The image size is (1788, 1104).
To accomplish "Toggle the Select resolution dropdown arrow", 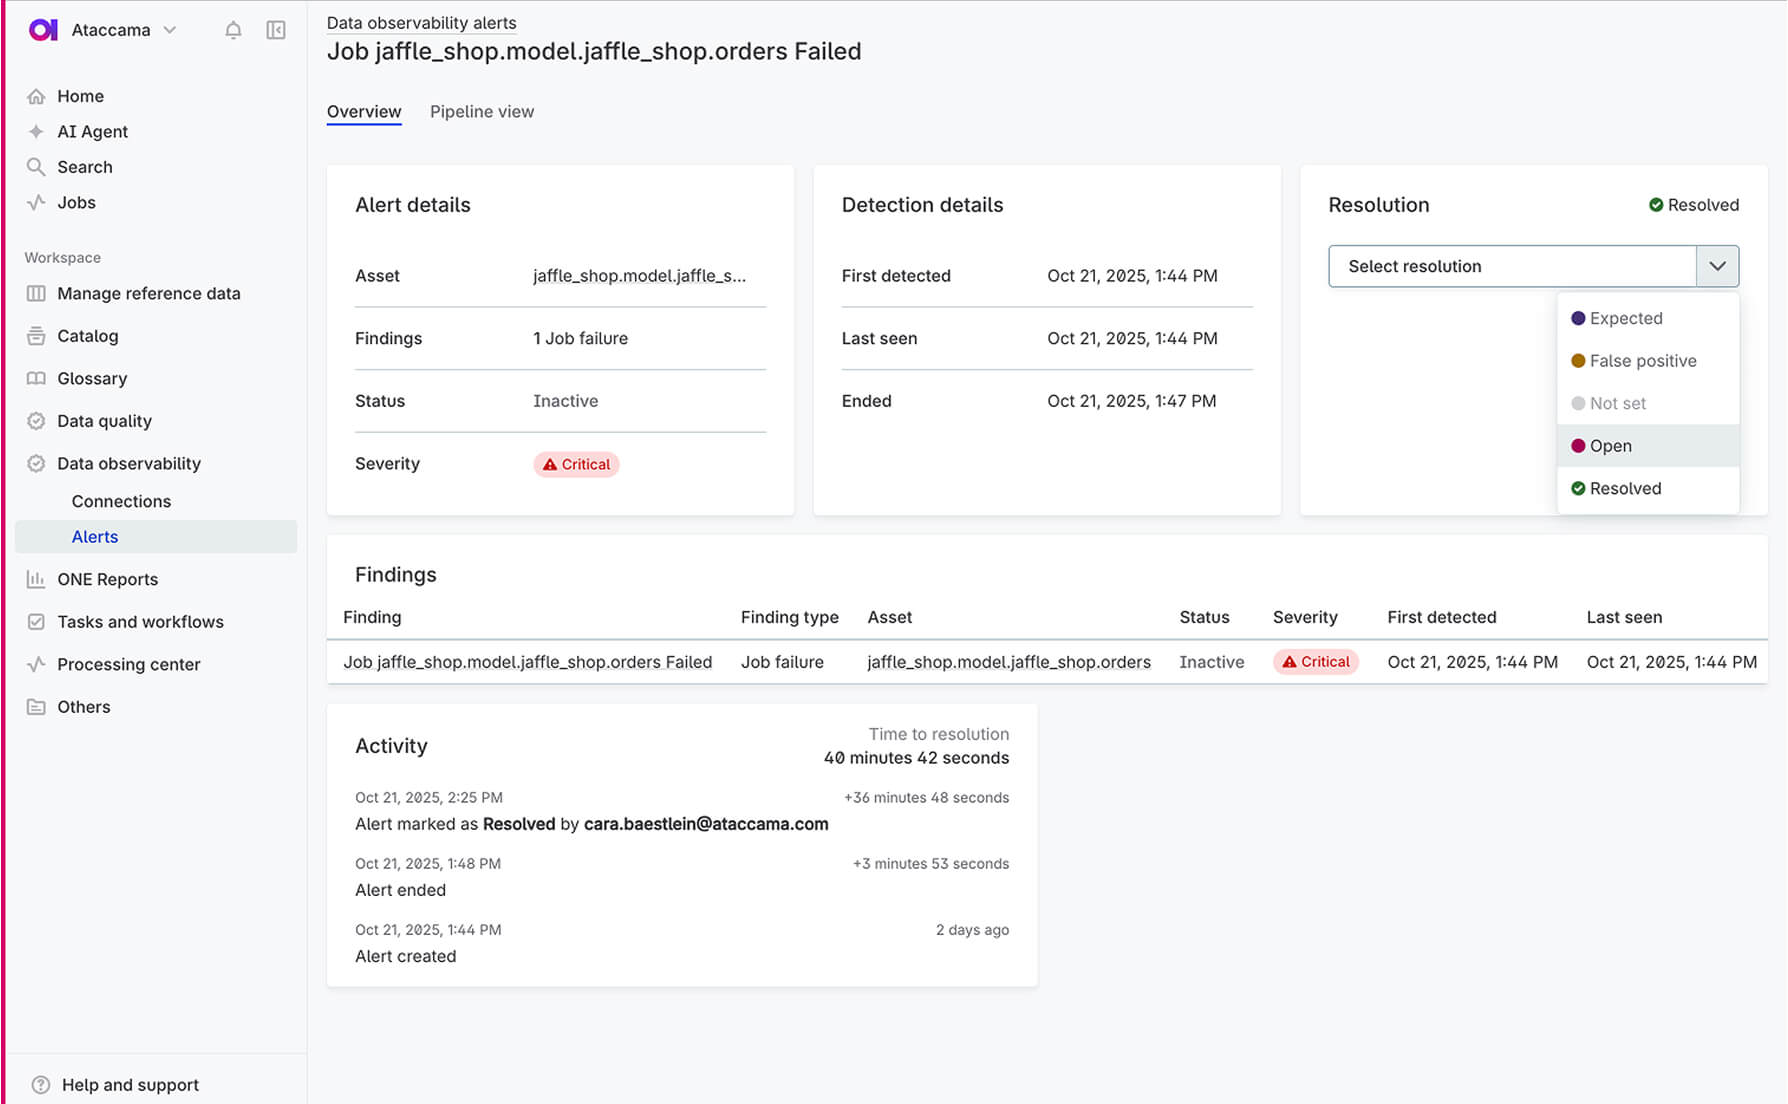I will [x=1717, y=266].
